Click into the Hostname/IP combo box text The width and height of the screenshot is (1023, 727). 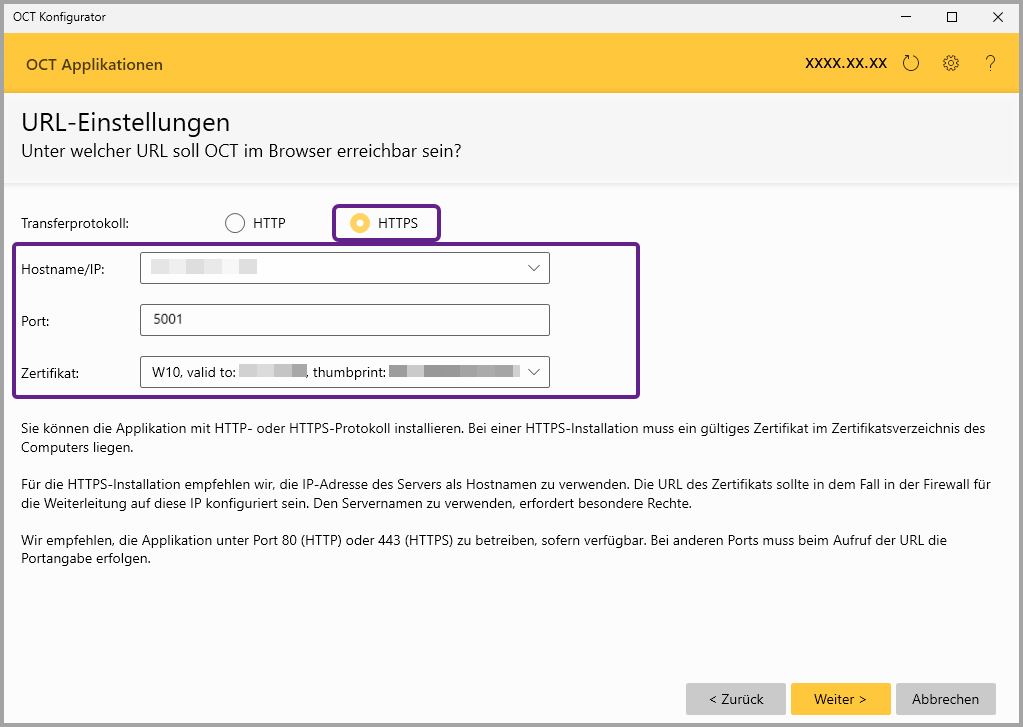pos(330,268)
